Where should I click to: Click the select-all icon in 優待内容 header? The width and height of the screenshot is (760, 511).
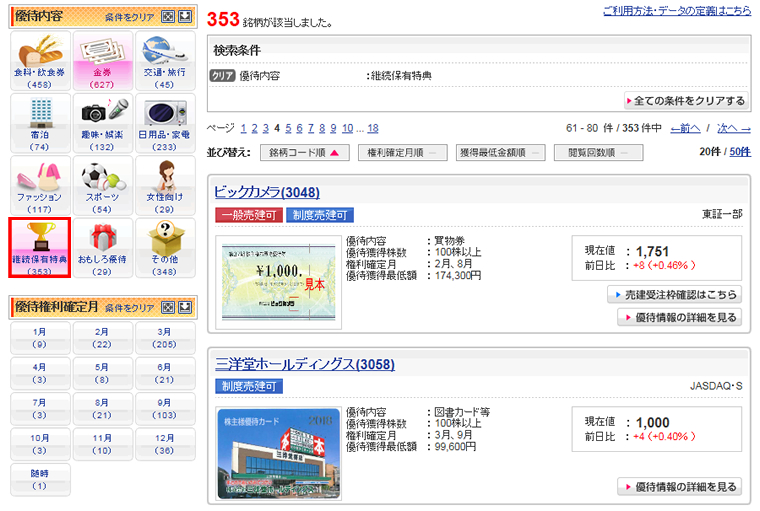click(168, 17)
